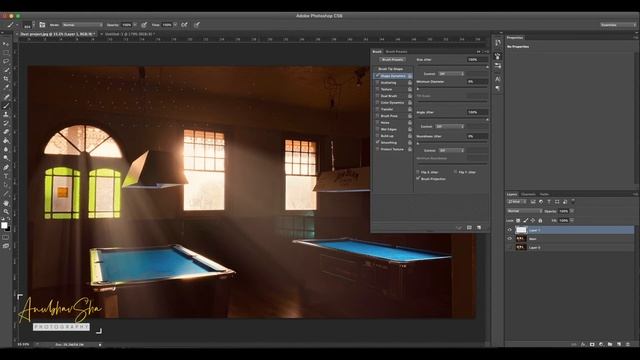
Task: Disable Shape Dynamics checkbox
Action: click(378, 76)
